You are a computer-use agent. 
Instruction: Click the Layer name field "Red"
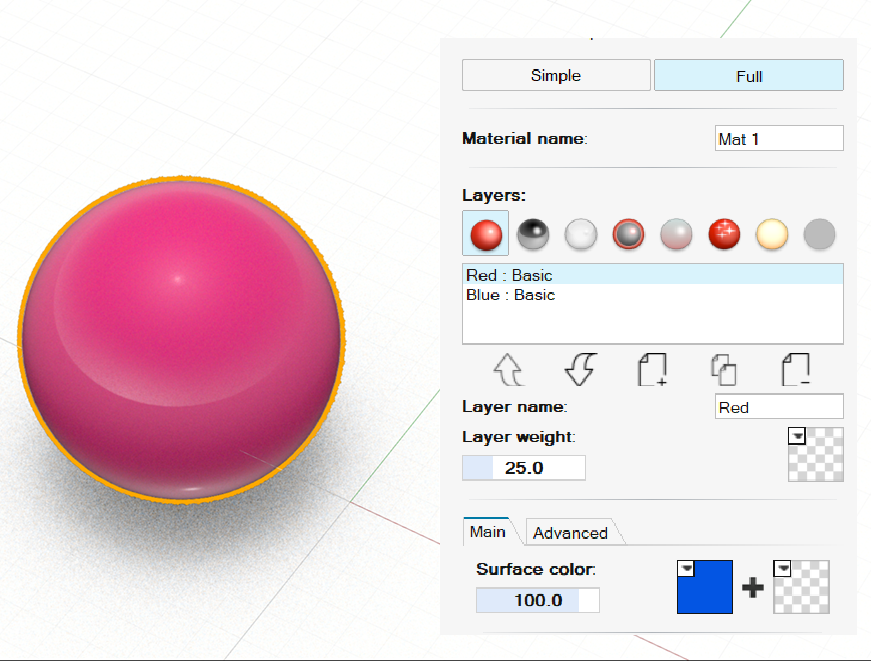[779, 407]
